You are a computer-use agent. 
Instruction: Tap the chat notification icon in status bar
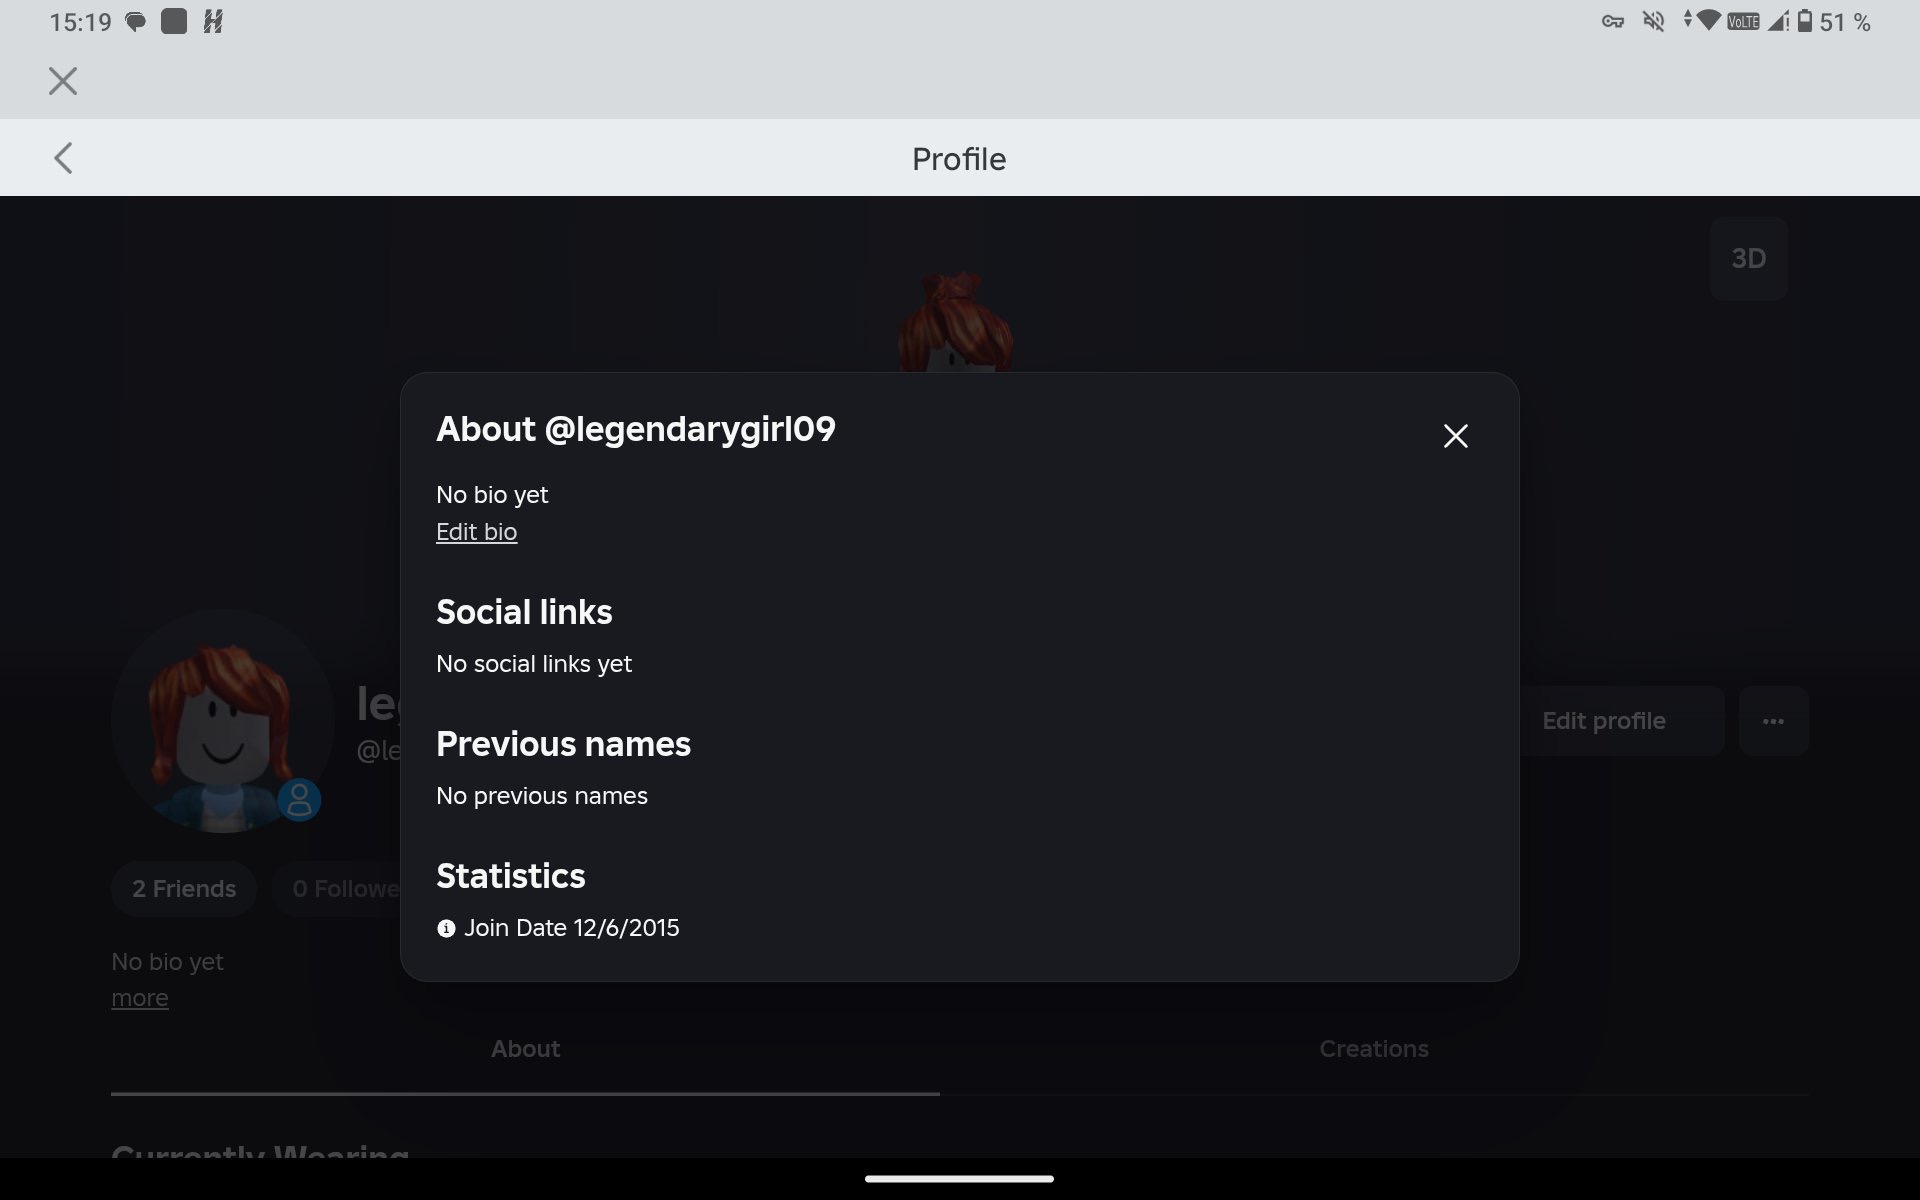[136, 22]
